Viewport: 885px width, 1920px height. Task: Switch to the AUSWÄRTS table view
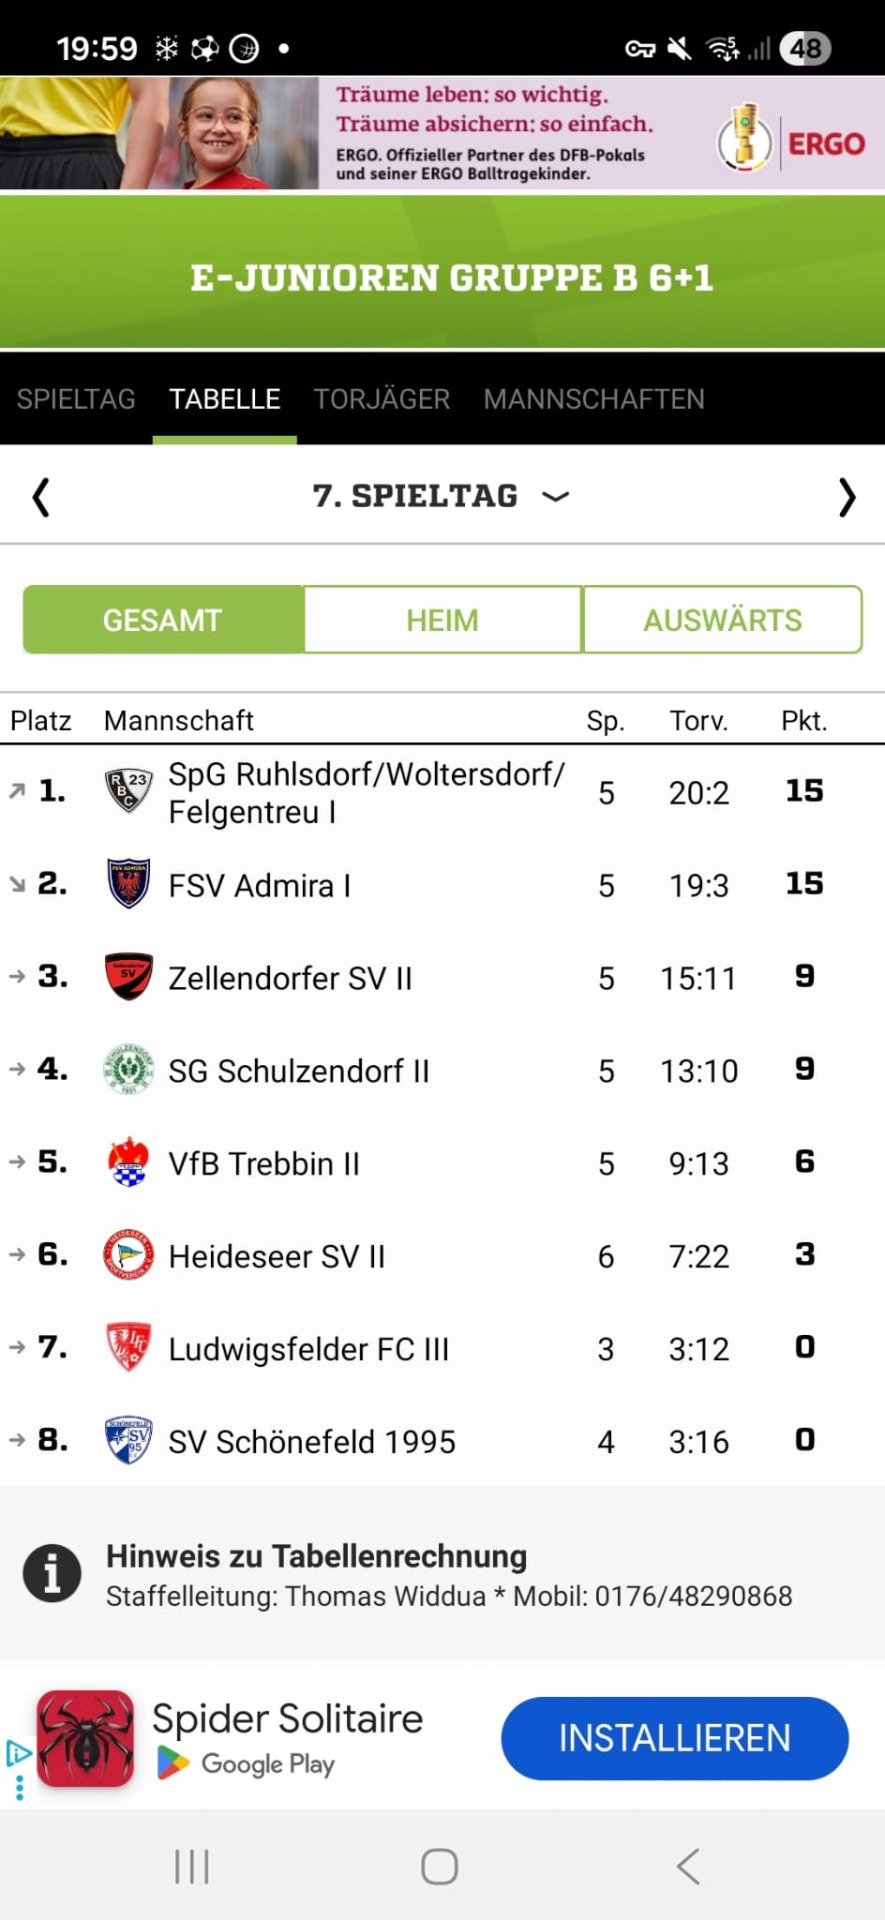722,620
